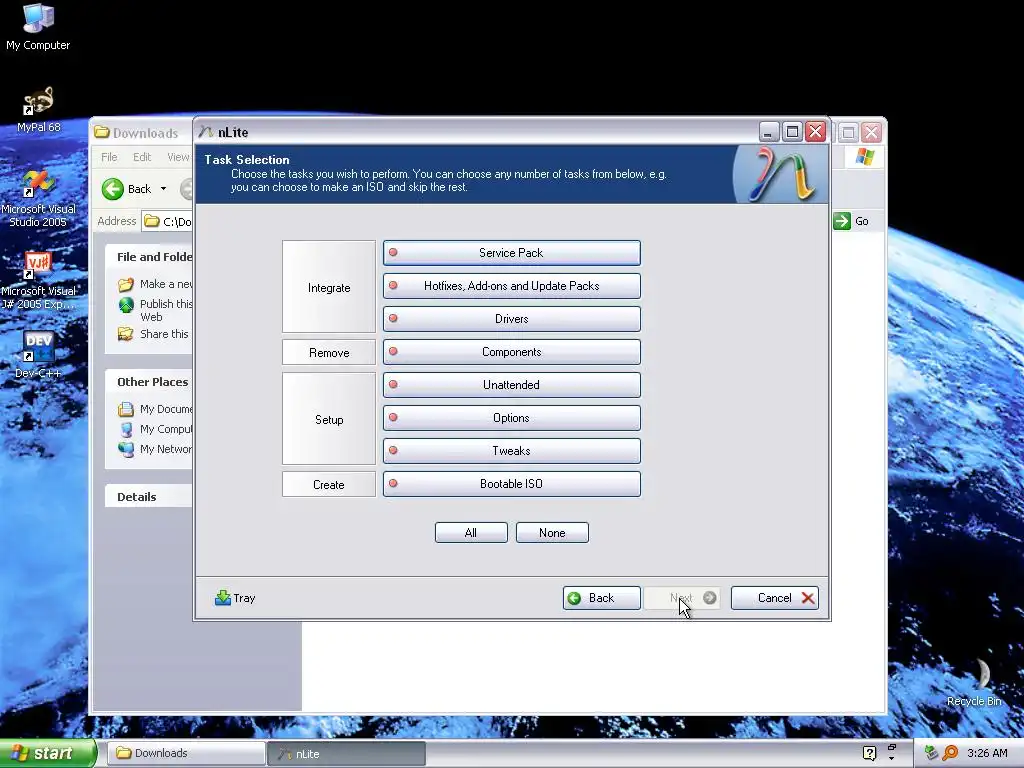Click the orange magnifier tray icon
This screenshot has width=1024, height=768.
click(950, 753)
